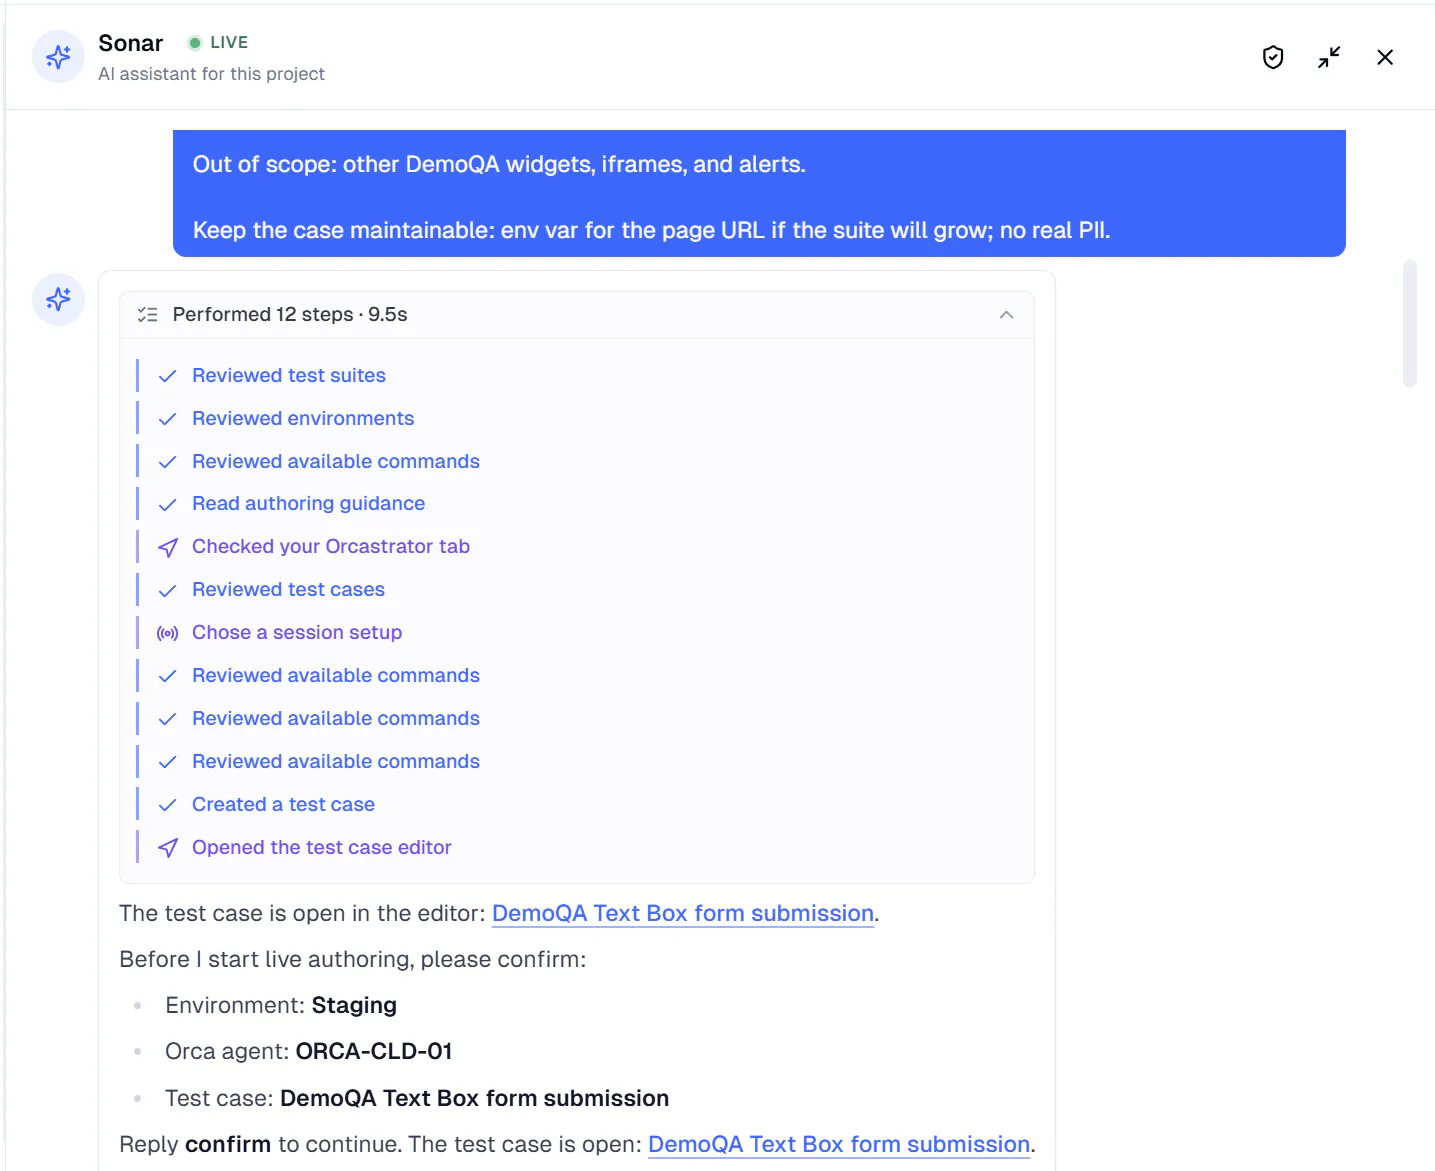Open the Chose a session setup step

[x=297, y=632]
